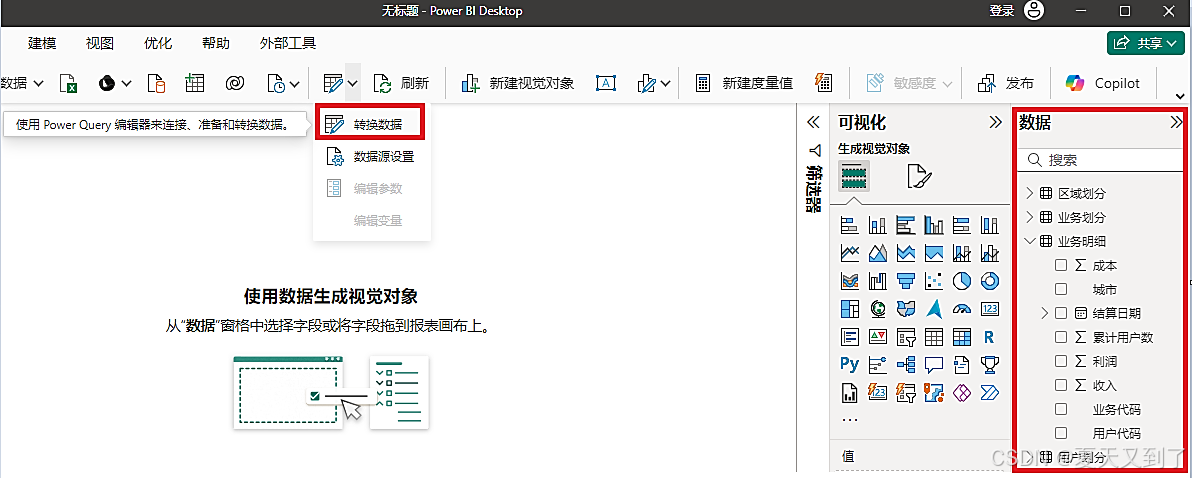Select the line chart visual
Viewport: 1192px width, 478px height.
849,252
